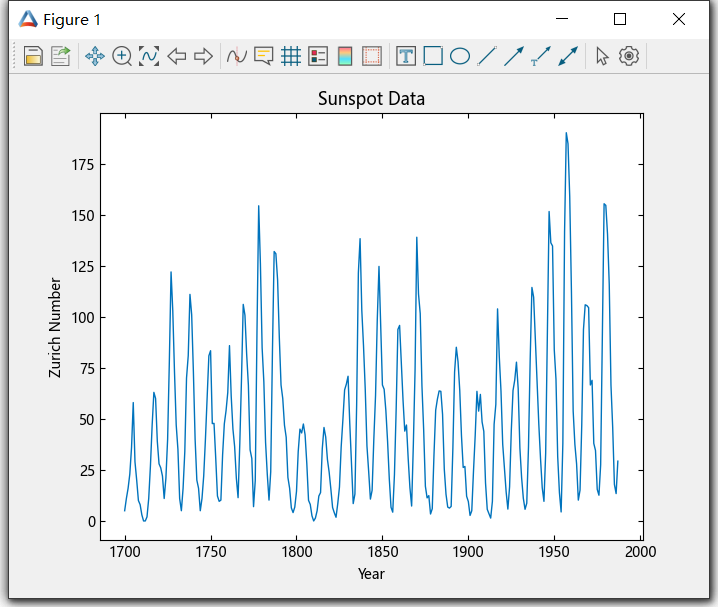Click the save figure icon
The width and height of the screenshot is (718, 607).
33,56
